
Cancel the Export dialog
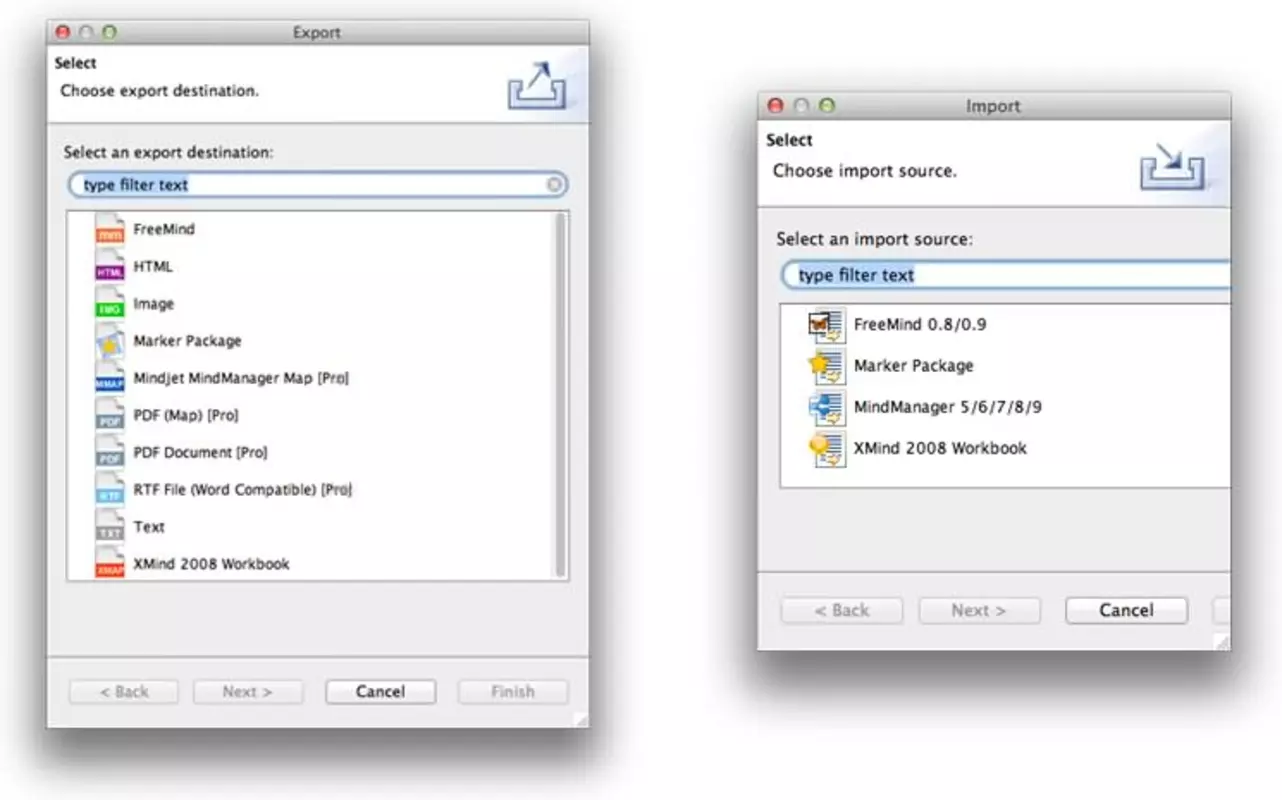380,692
